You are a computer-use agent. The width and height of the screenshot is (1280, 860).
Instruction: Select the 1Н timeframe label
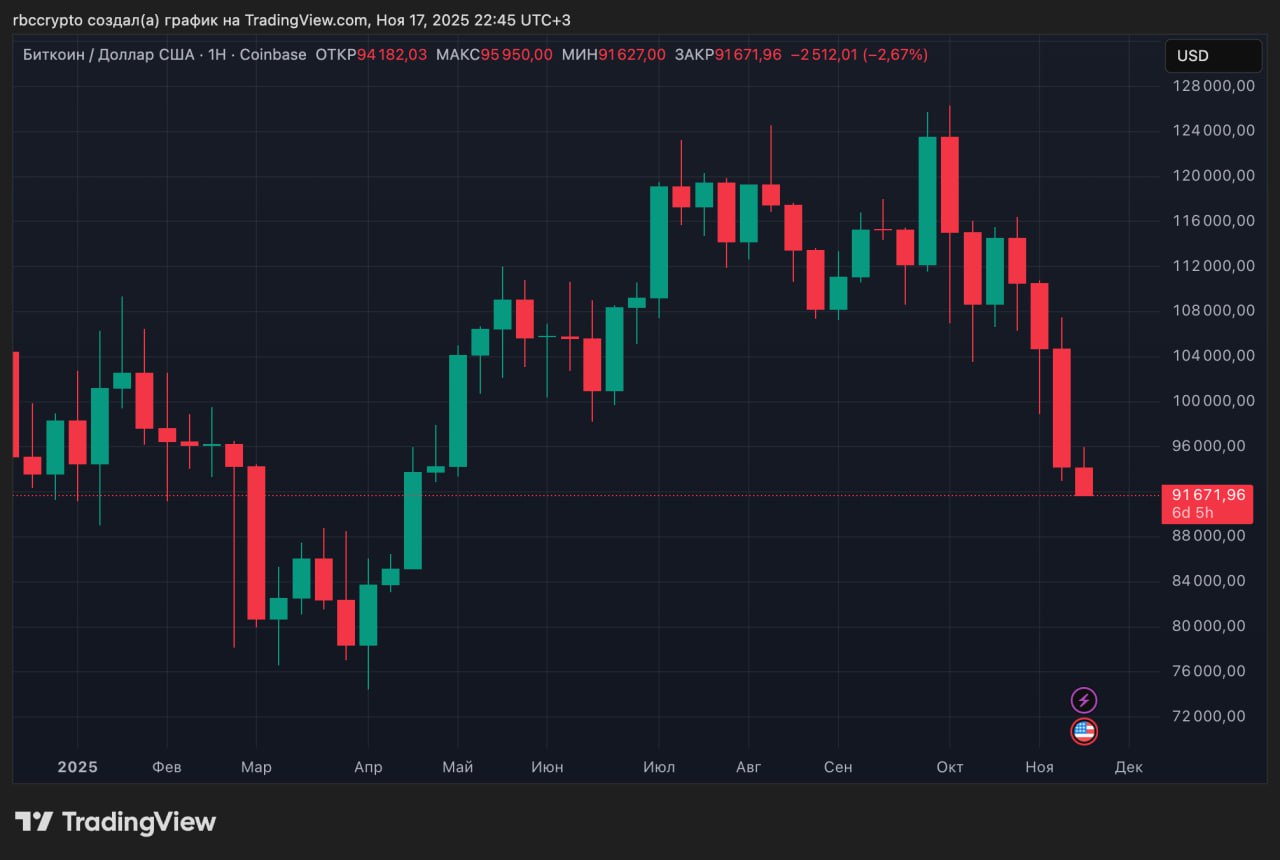click(215, 55)
